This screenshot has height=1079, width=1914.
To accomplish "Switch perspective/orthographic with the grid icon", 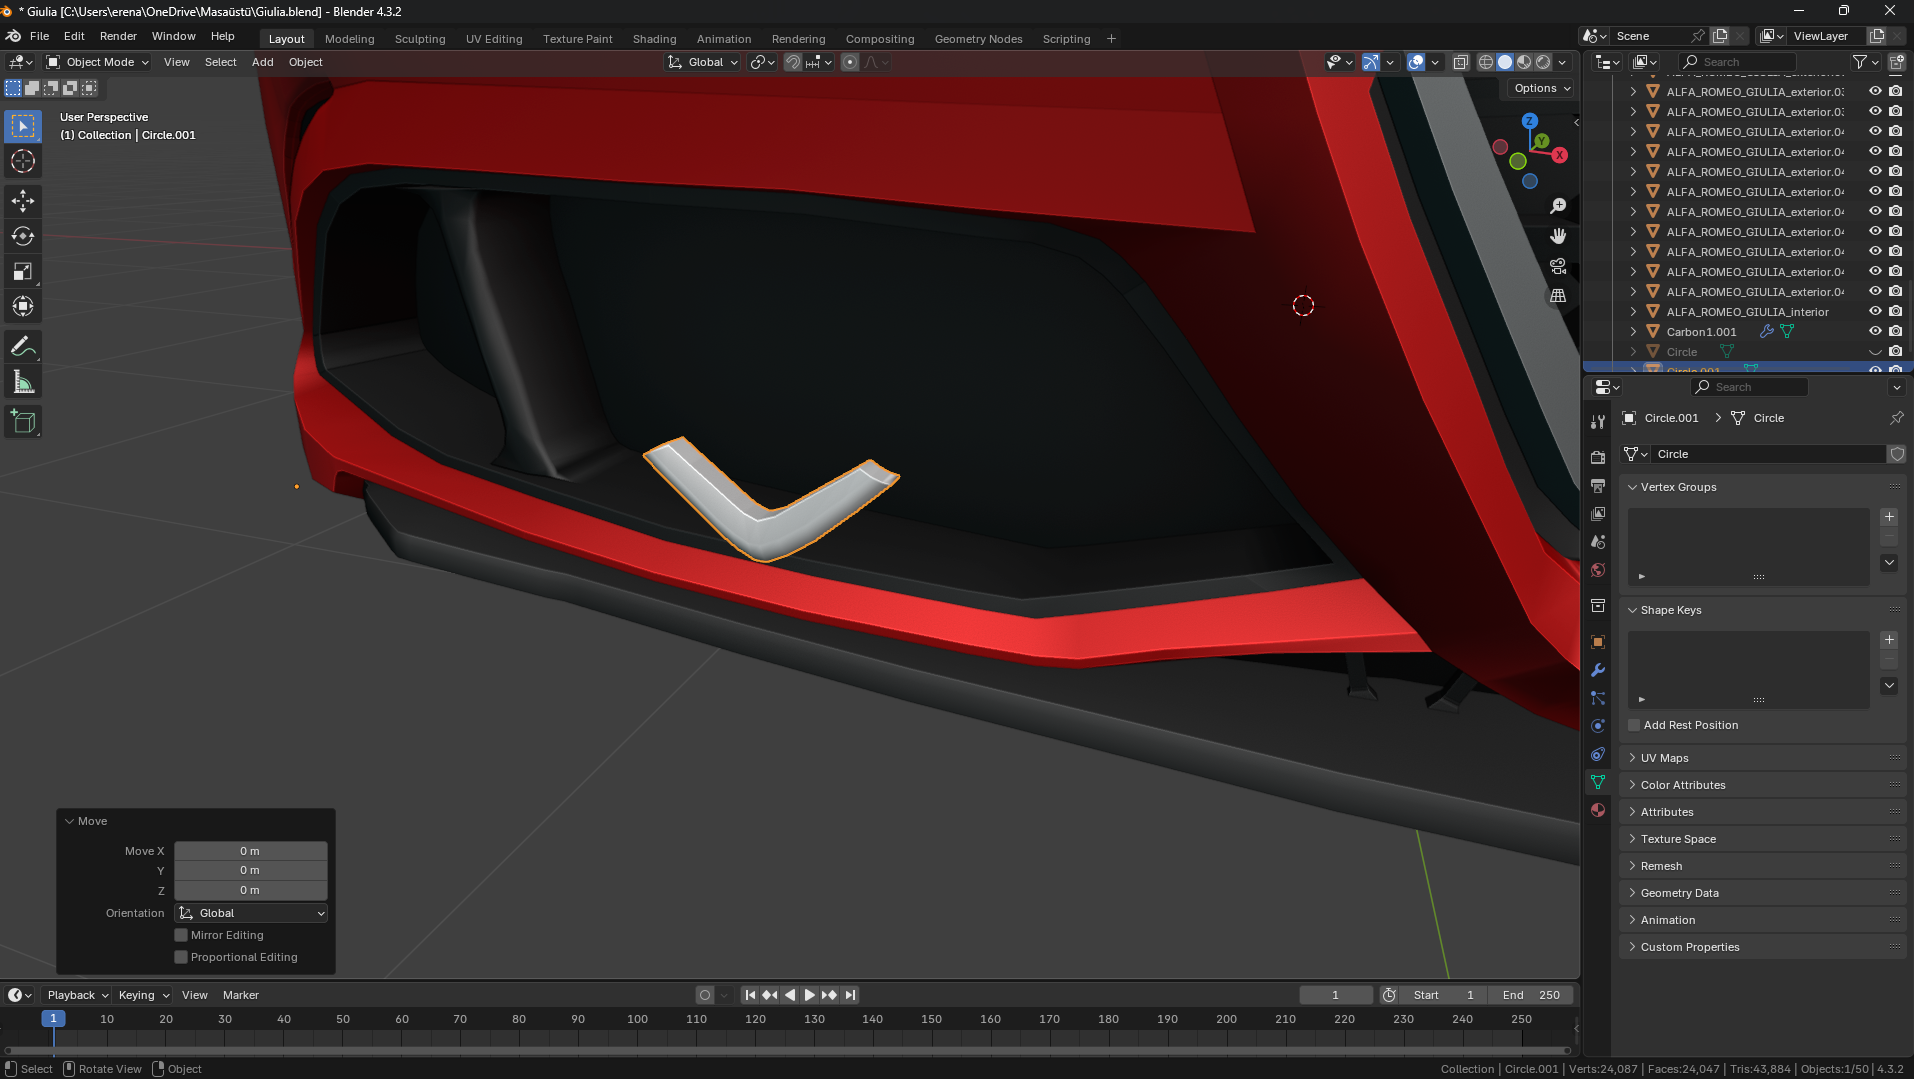I will tap(1558, 296).
